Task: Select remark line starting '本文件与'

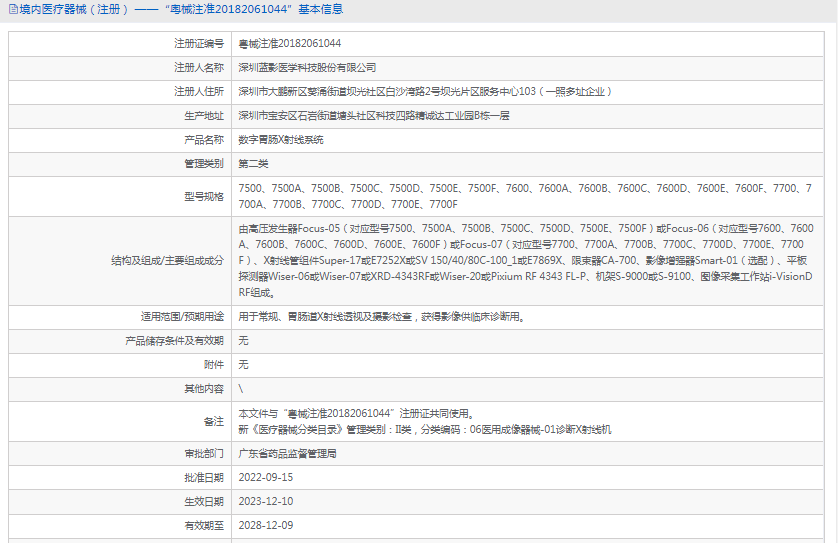Action: tap(356, 414)
